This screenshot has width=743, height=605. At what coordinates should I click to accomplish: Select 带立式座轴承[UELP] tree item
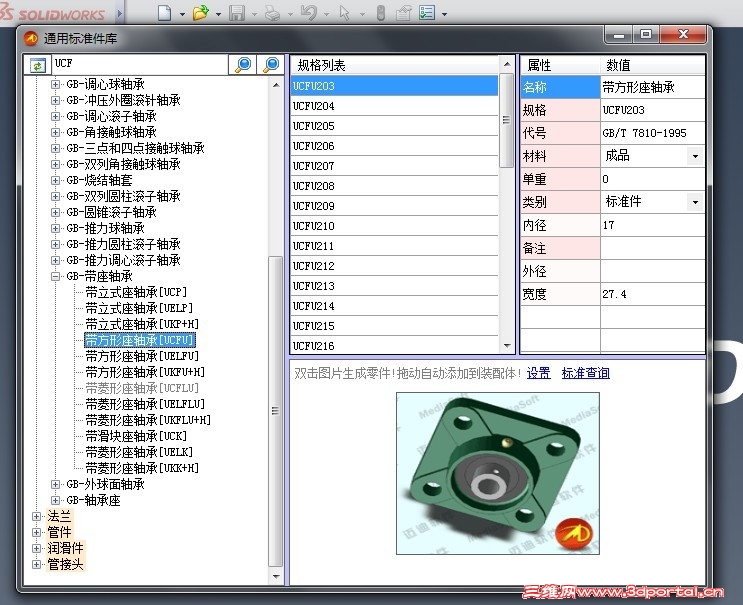pyautogui.click(x=139, y=308)
